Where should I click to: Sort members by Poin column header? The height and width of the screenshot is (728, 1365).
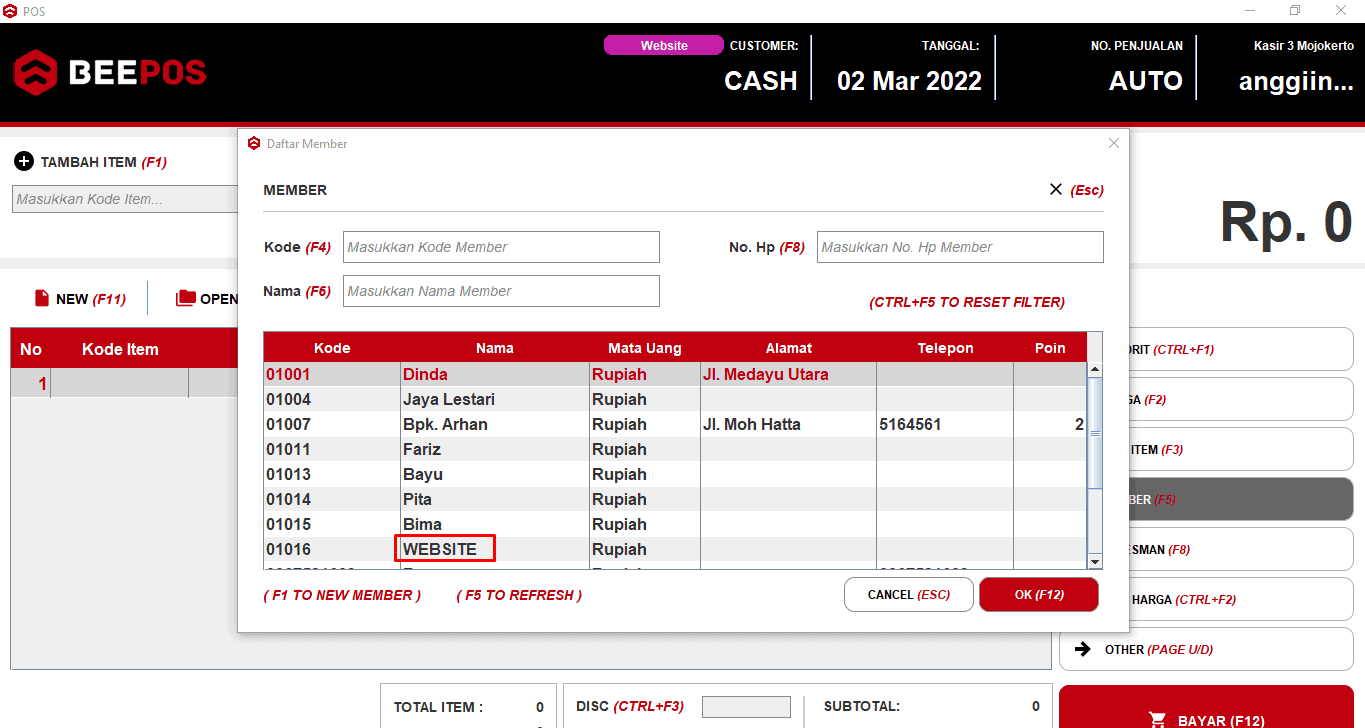coord(1049,348)
